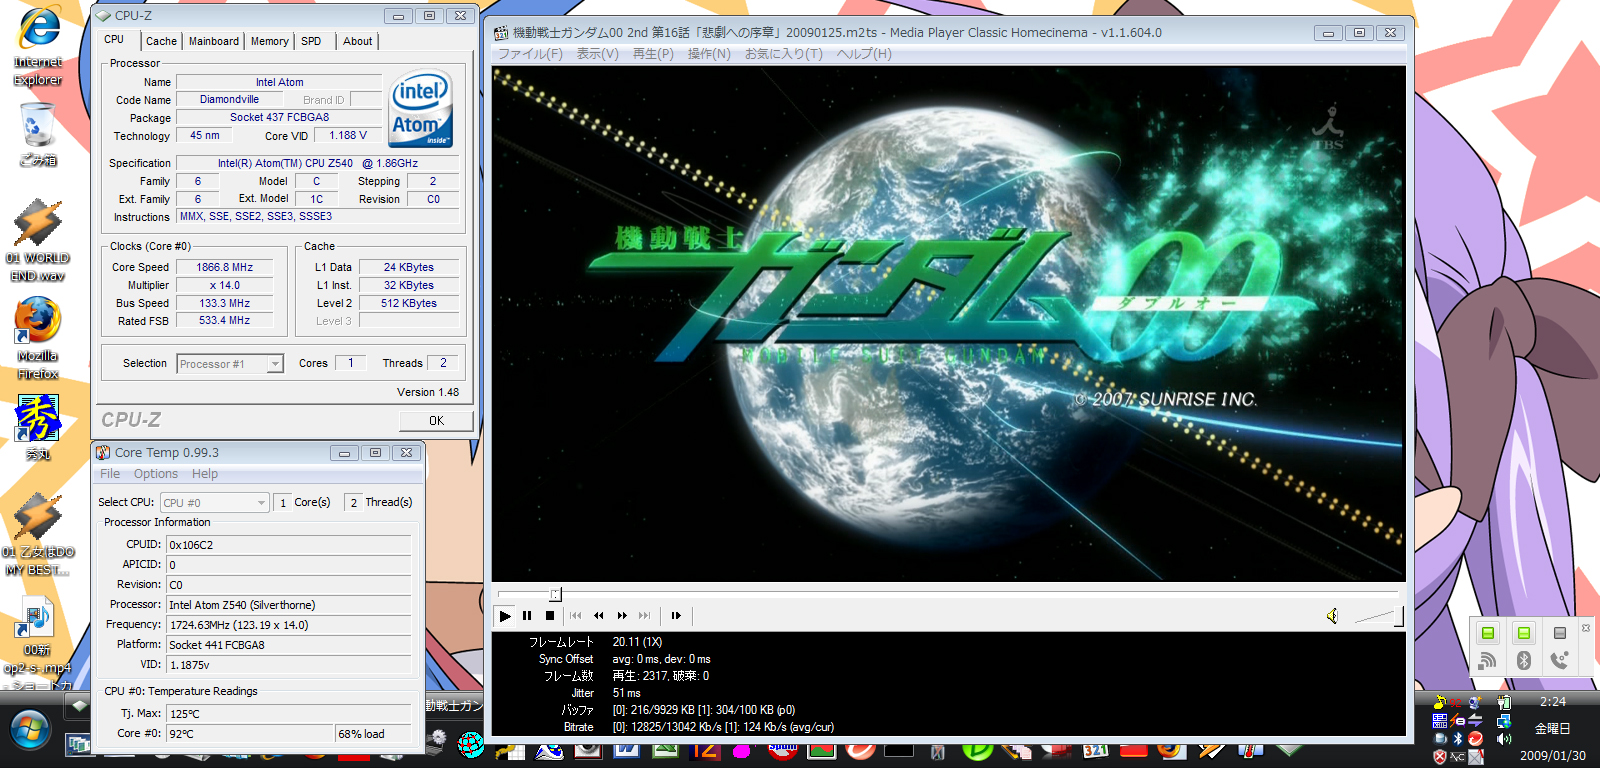Stop the video with the square button

tap(550, 616)
